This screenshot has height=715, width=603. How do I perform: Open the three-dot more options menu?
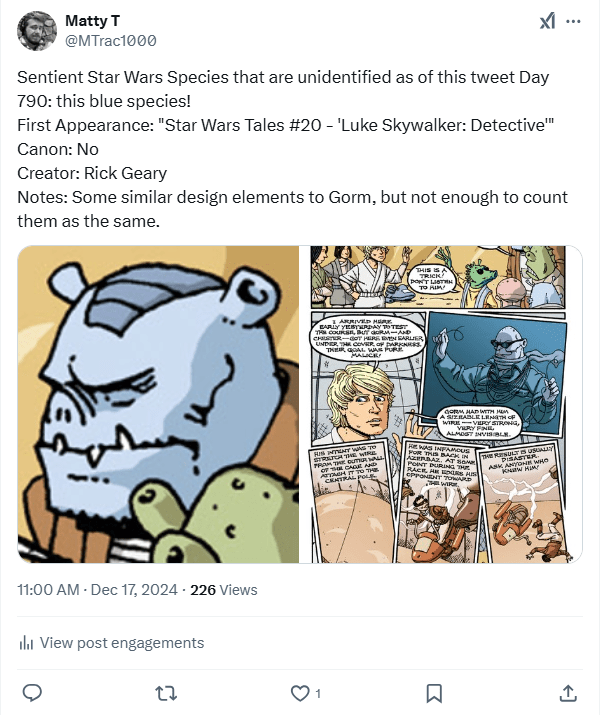click(x=573, y=22)
